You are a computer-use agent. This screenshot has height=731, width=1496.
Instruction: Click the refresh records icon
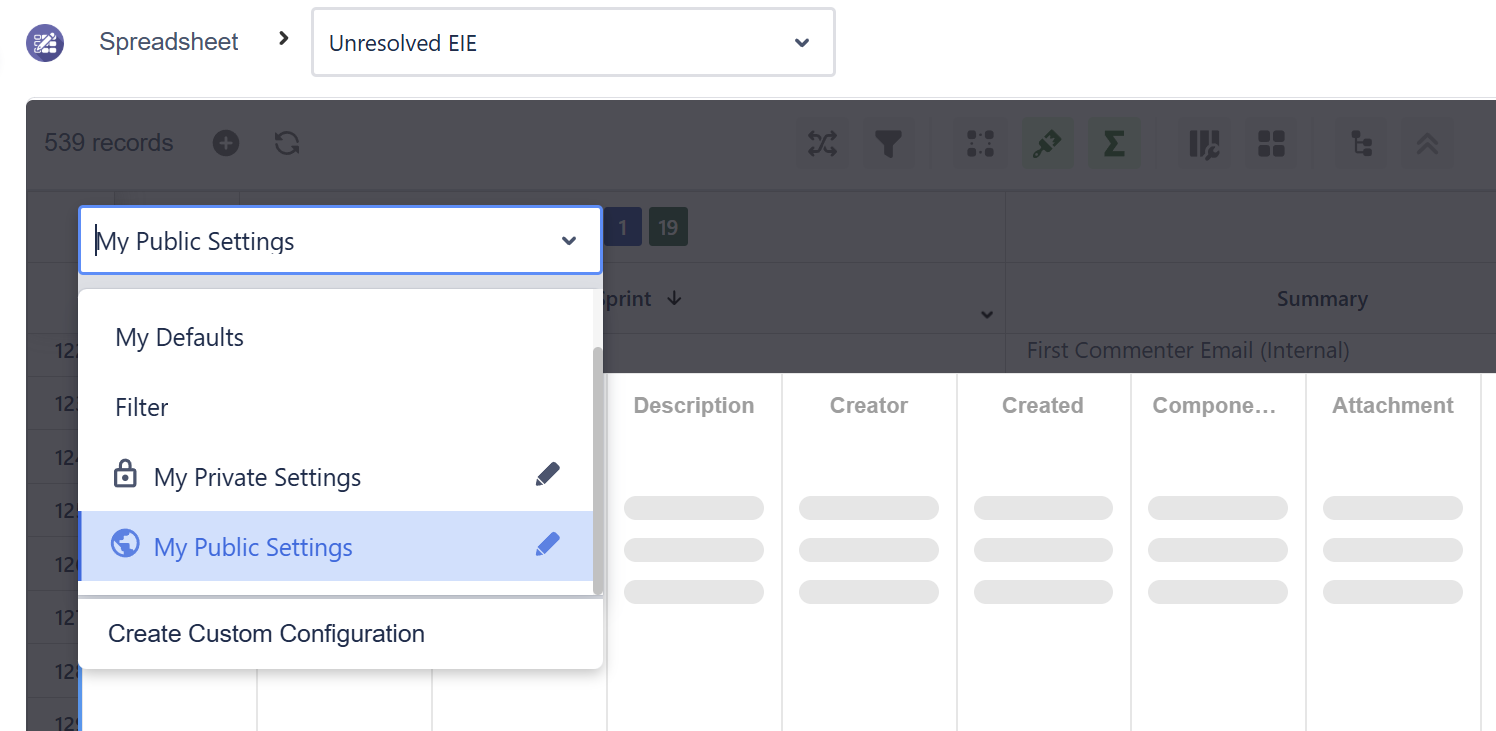click(x=287, y=143)
